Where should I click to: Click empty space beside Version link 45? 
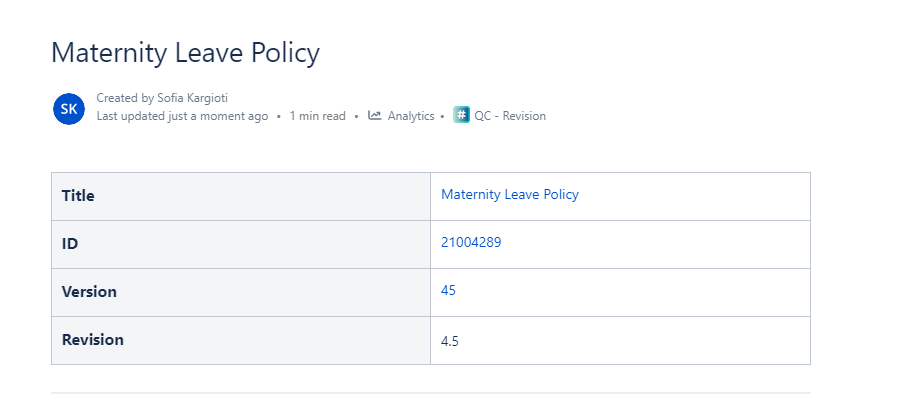tap(640, 291)
